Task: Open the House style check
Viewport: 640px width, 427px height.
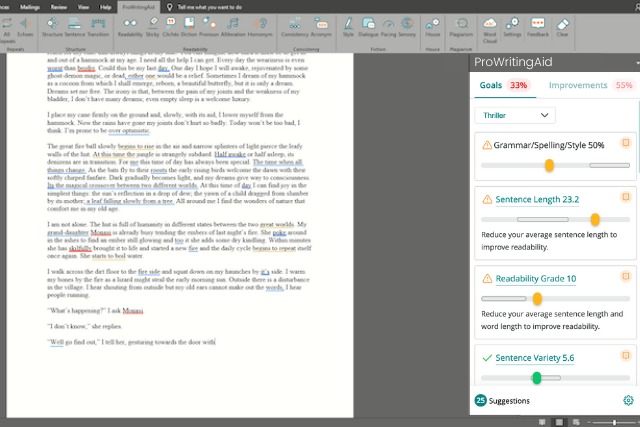Action: point(433,28)
